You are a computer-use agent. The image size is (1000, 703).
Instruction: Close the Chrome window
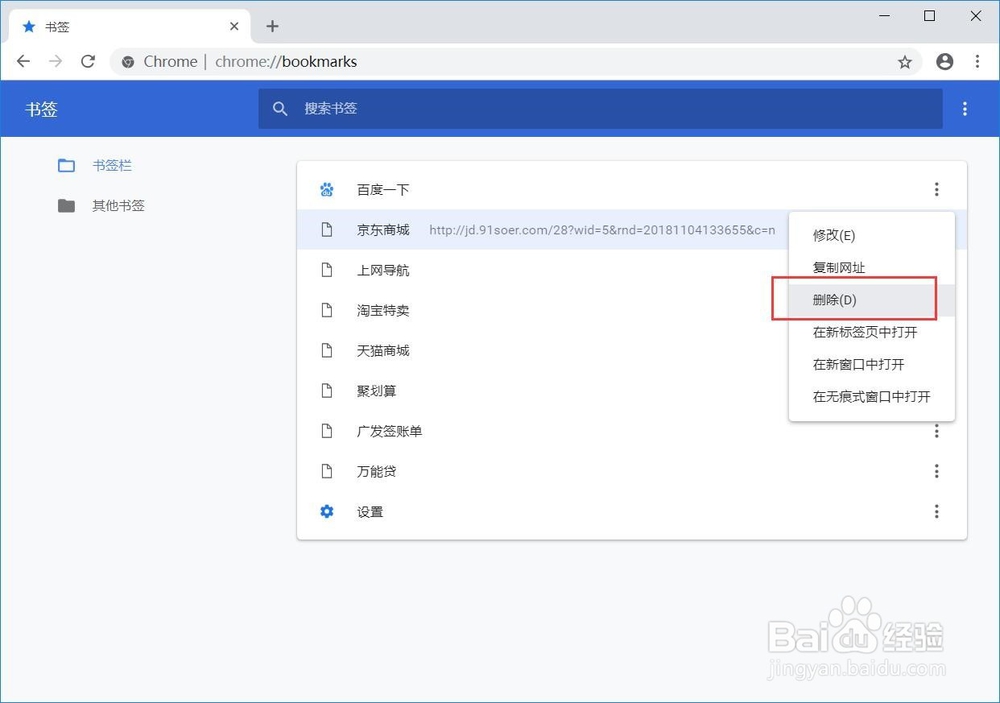pyautogui.click(x=975, y=16)
